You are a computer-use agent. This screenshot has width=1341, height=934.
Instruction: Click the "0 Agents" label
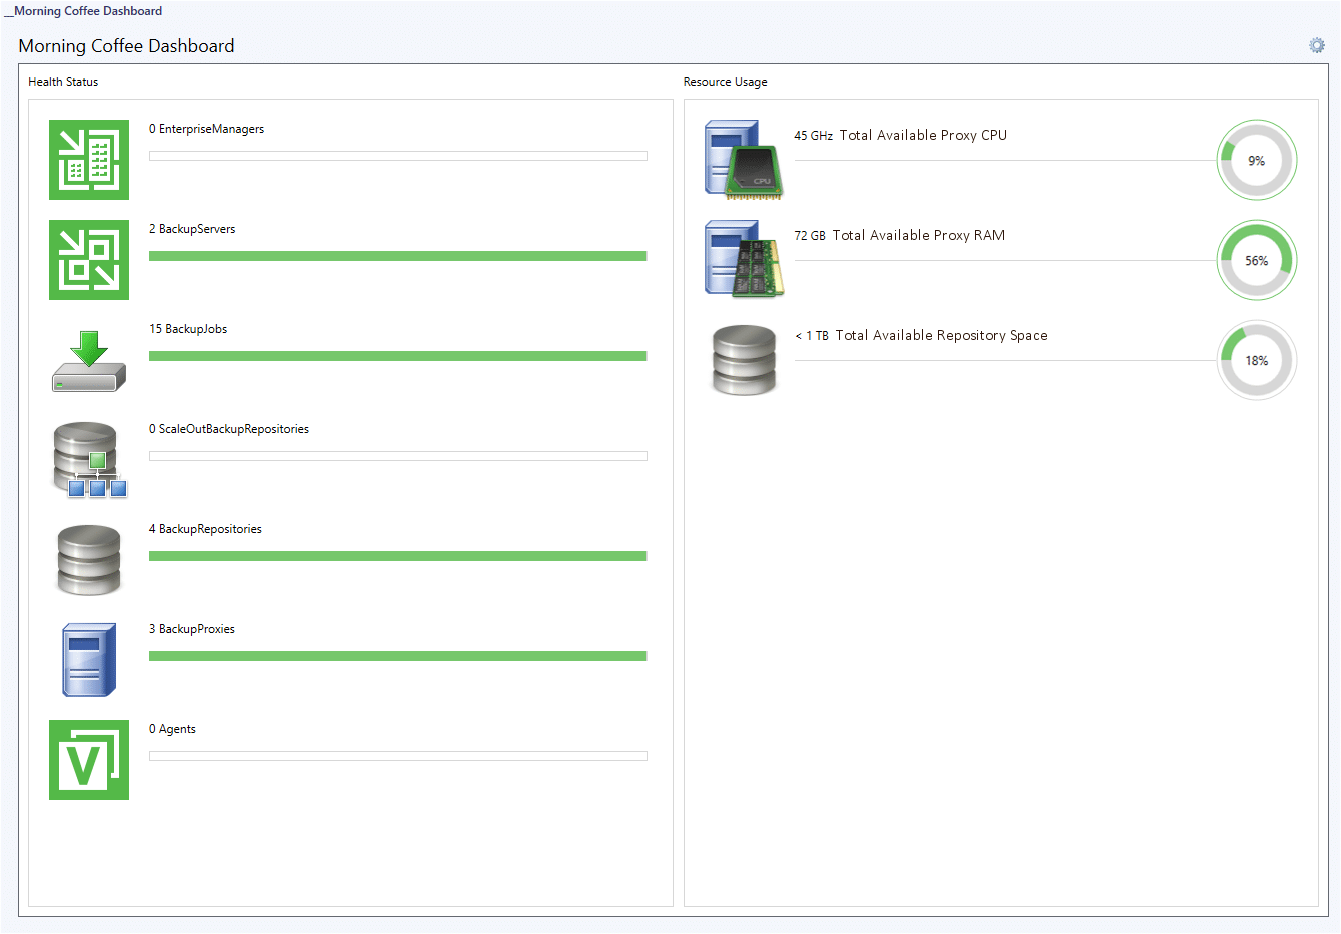(172, 729)
